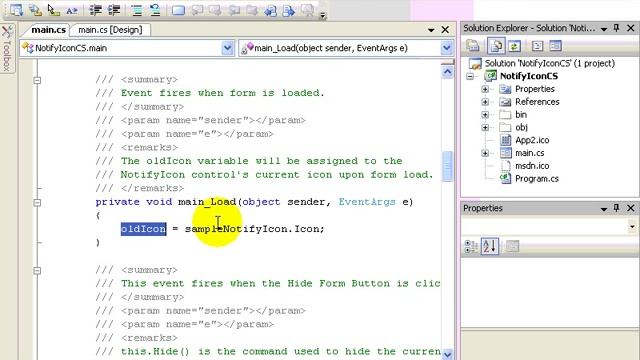Go to next bookmark icon
This screenshot has width=640, height=360.
215,10
